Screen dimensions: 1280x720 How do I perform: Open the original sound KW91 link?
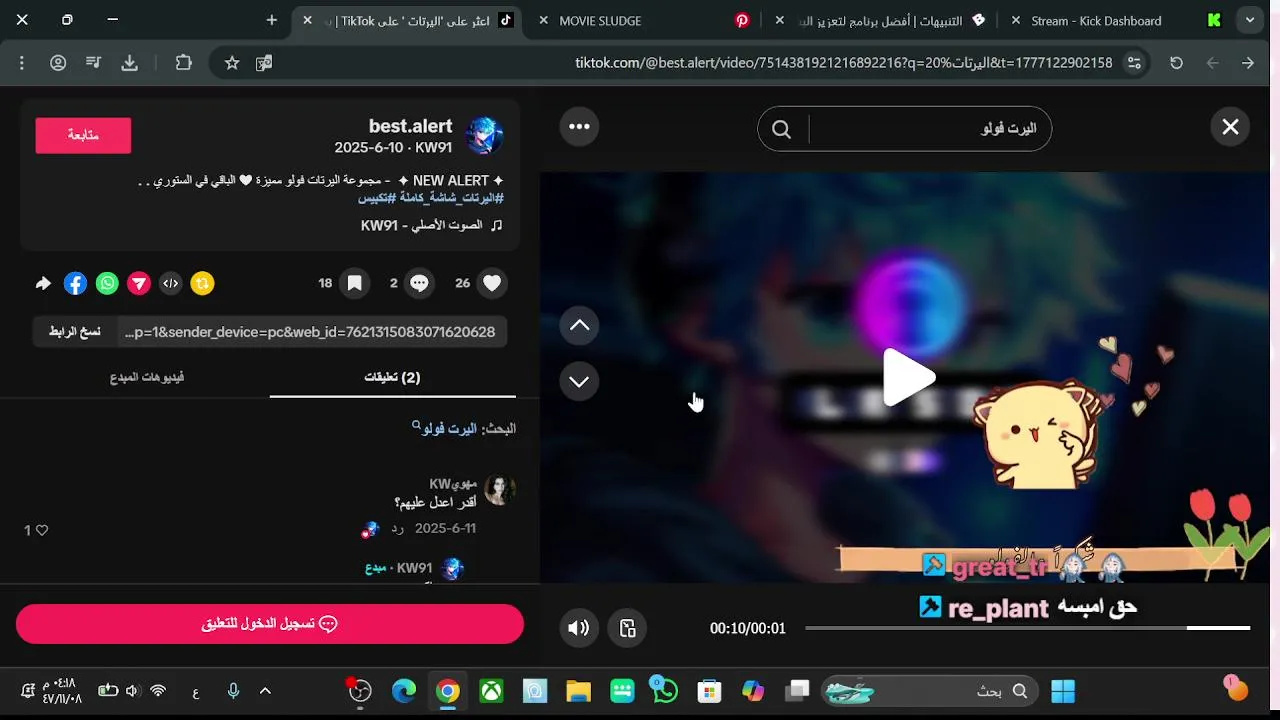pos(431,225)
